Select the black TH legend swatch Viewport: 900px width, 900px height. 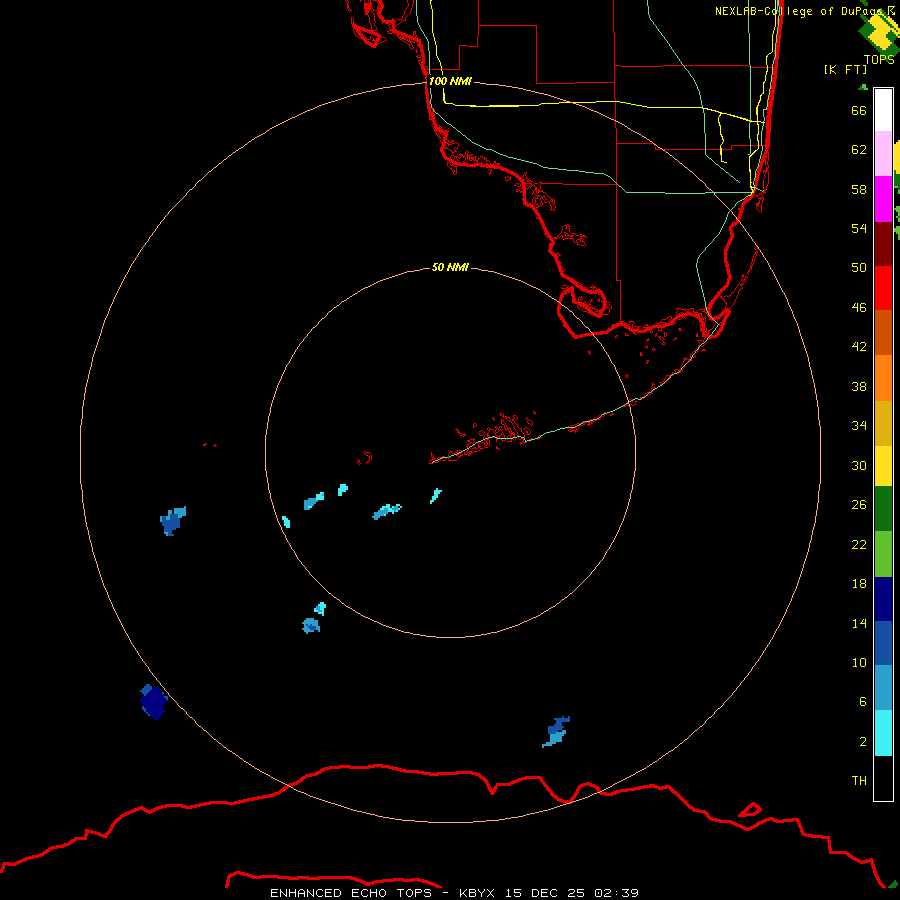[x=883, y=778]
